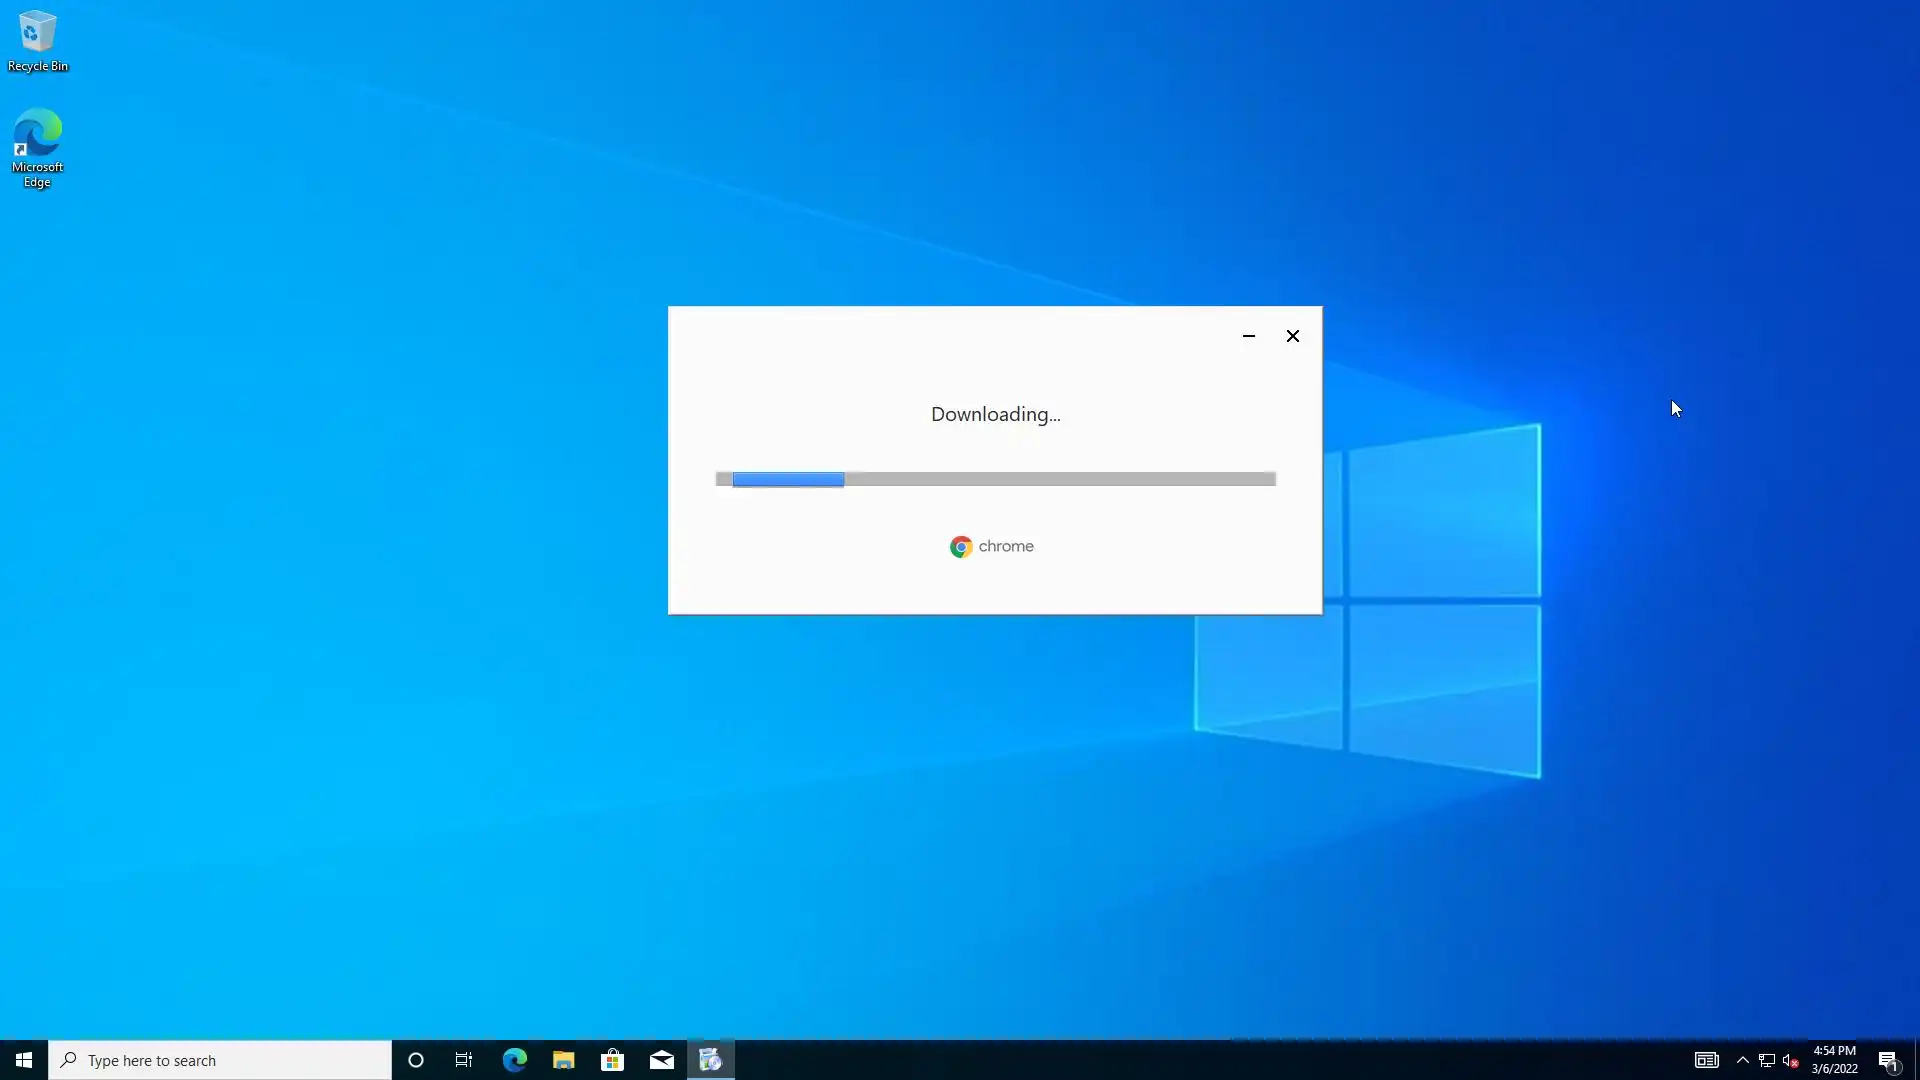Screen dimensions: 1920x1080
Task: Click the Chrome logo in the installer
Action: click(961, 547)
